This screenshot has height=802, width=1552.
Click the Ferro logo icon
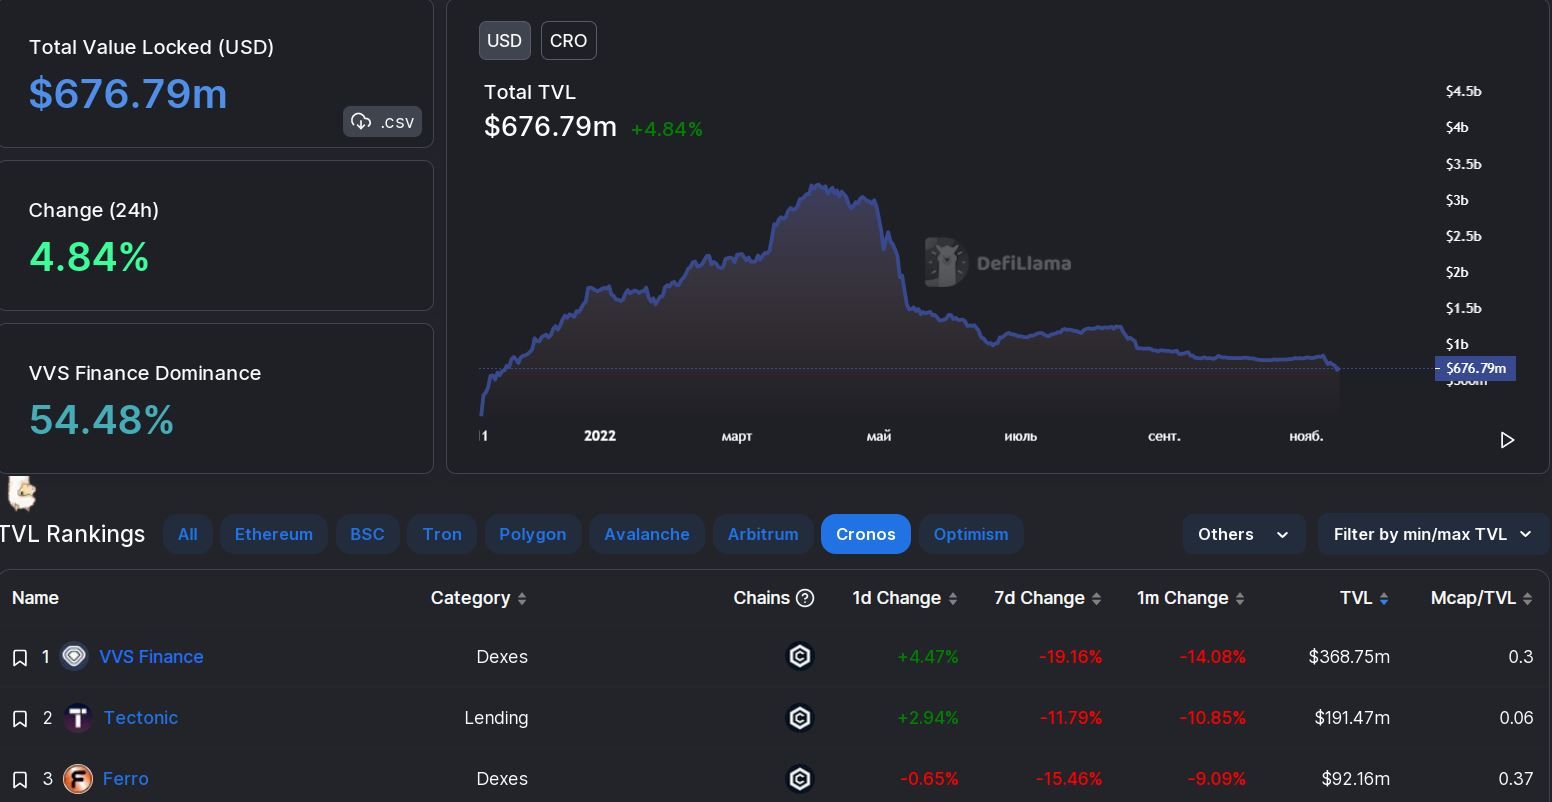(x=78, y=779)
